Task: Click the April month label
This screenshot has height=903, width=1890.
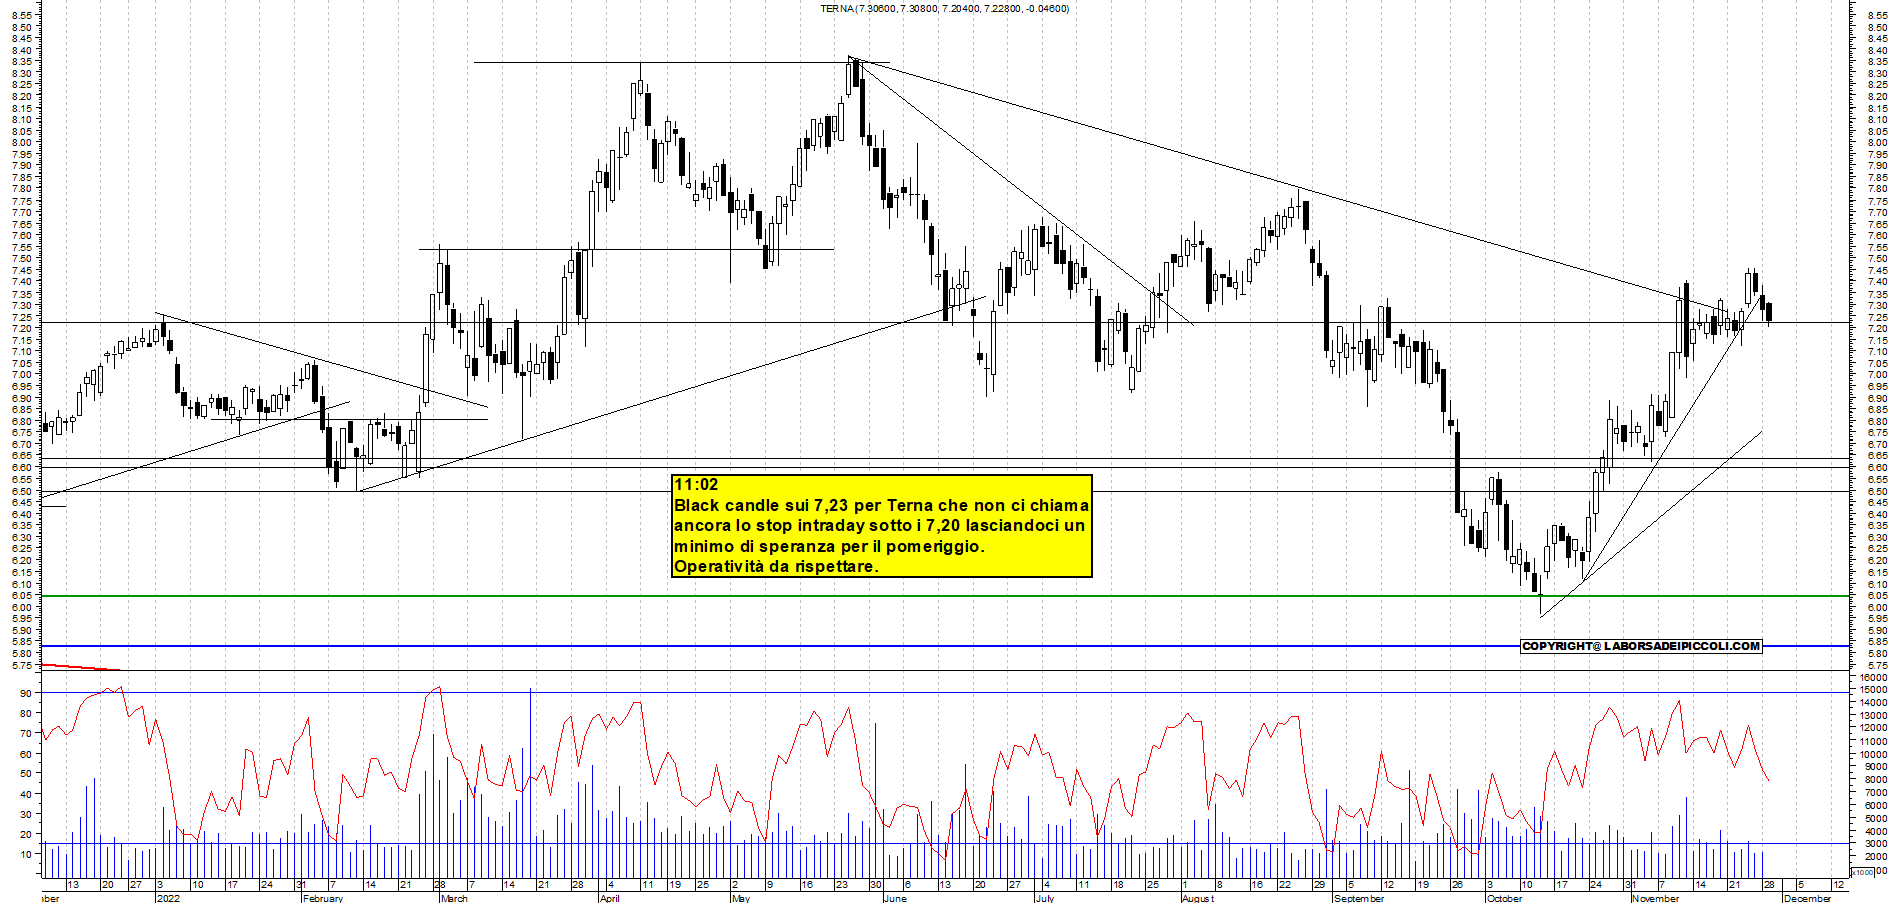Action: pyautogui.click(x=609, y=898)
